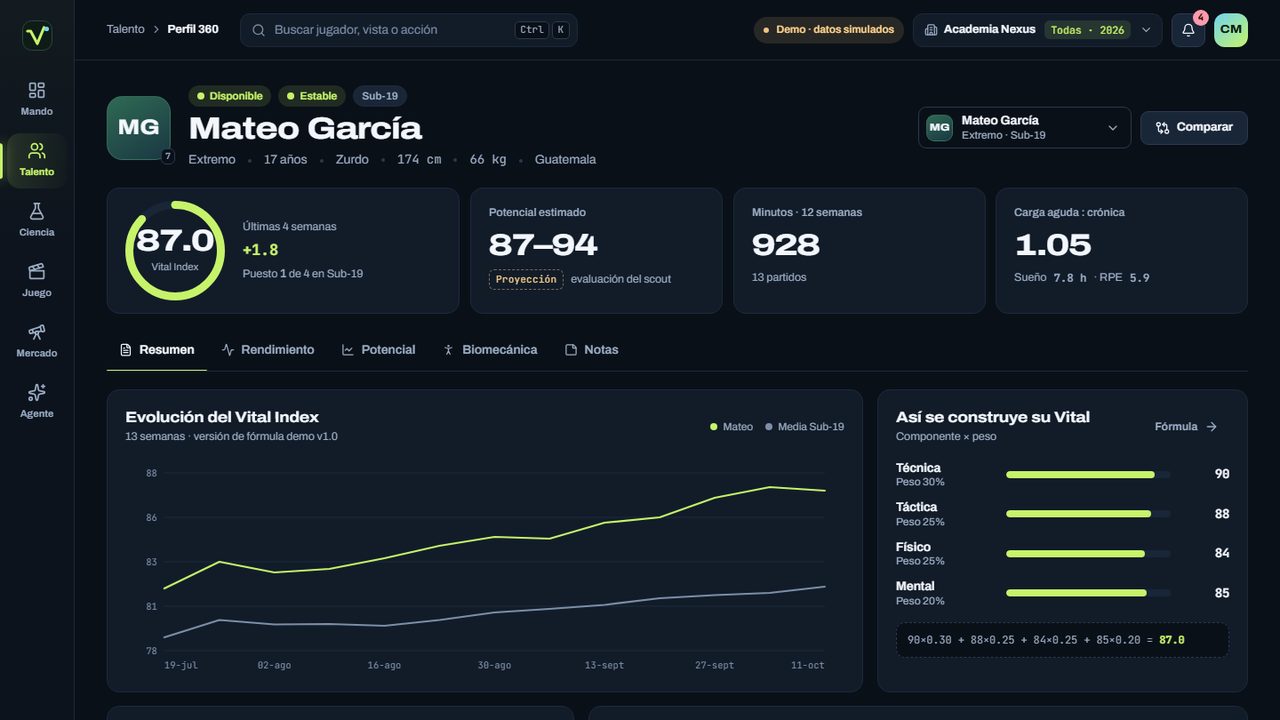Click the Mental score 85

tap(1222, 593)
